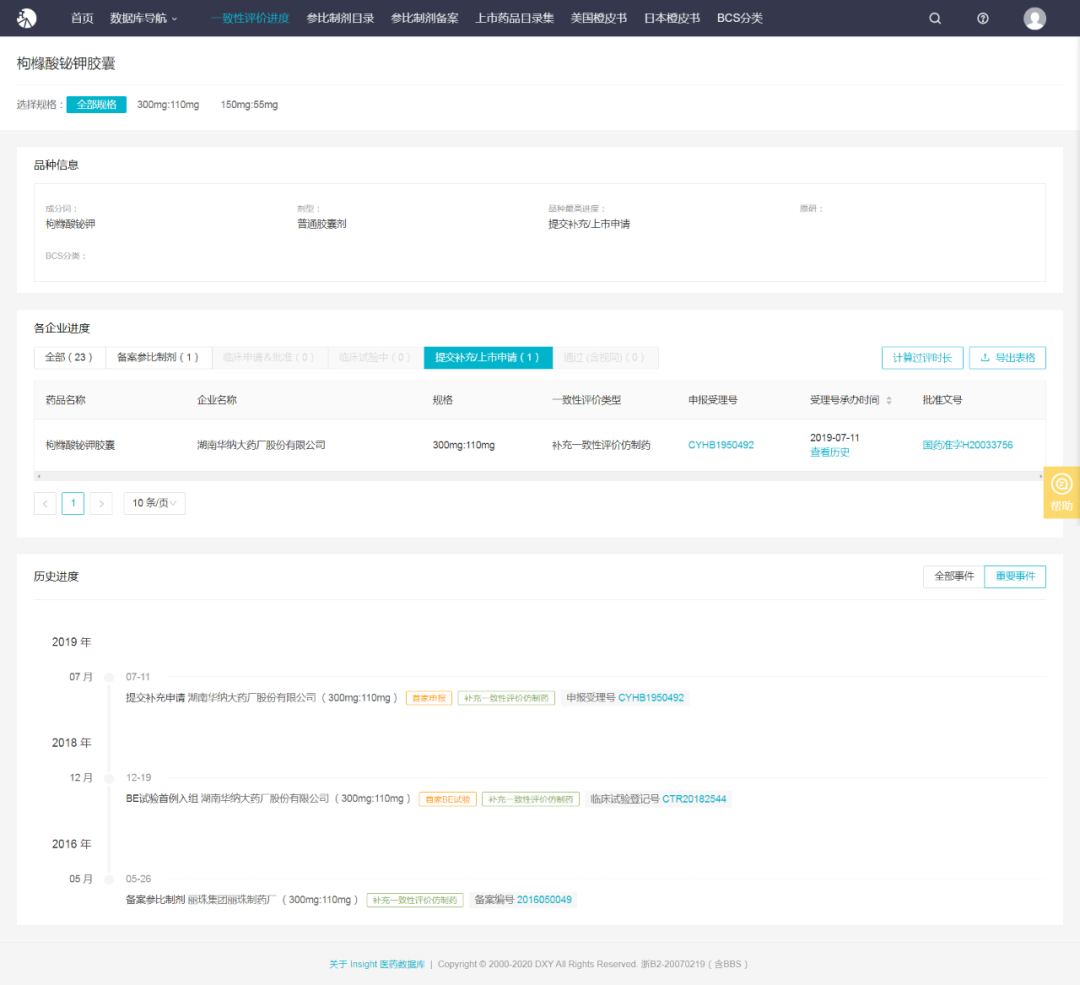This screenshot has width=1080, height=985.
Task: Click 一致性评价类型 column header
Action: pyautogui.click(x=586, y=400)
